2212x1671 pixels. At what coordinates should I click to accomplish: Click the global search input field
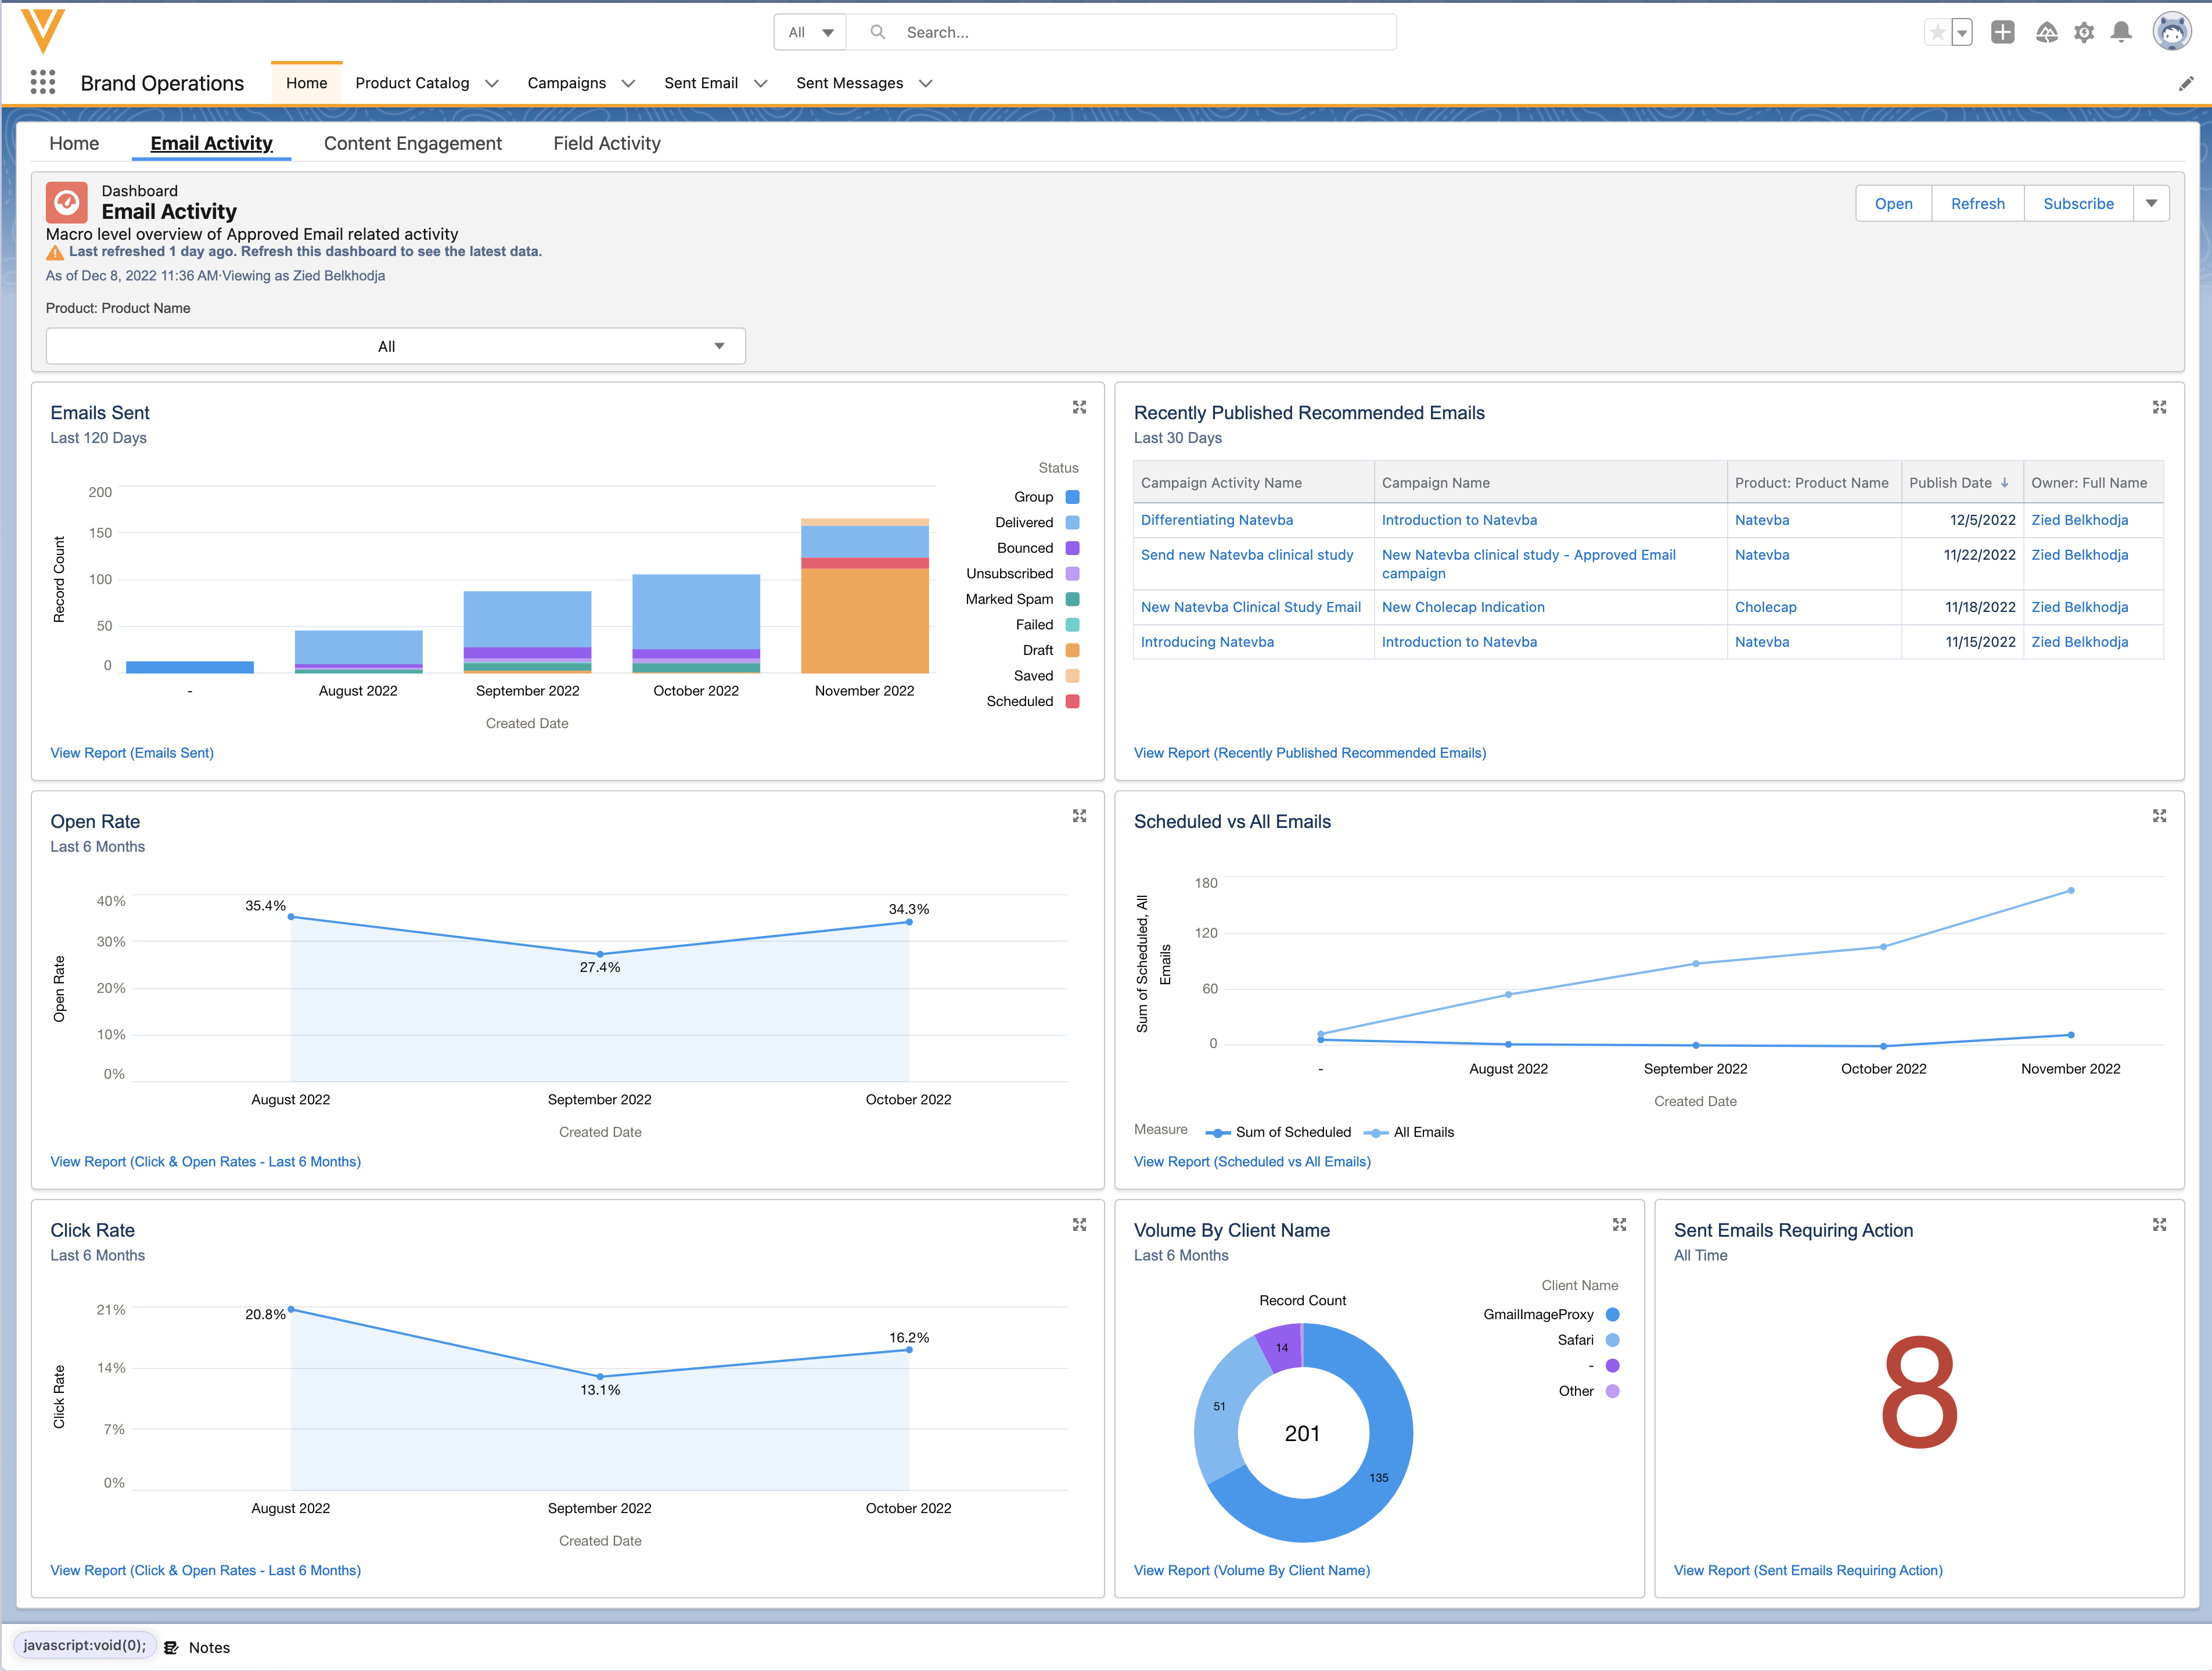click(x=1140, y=32)
